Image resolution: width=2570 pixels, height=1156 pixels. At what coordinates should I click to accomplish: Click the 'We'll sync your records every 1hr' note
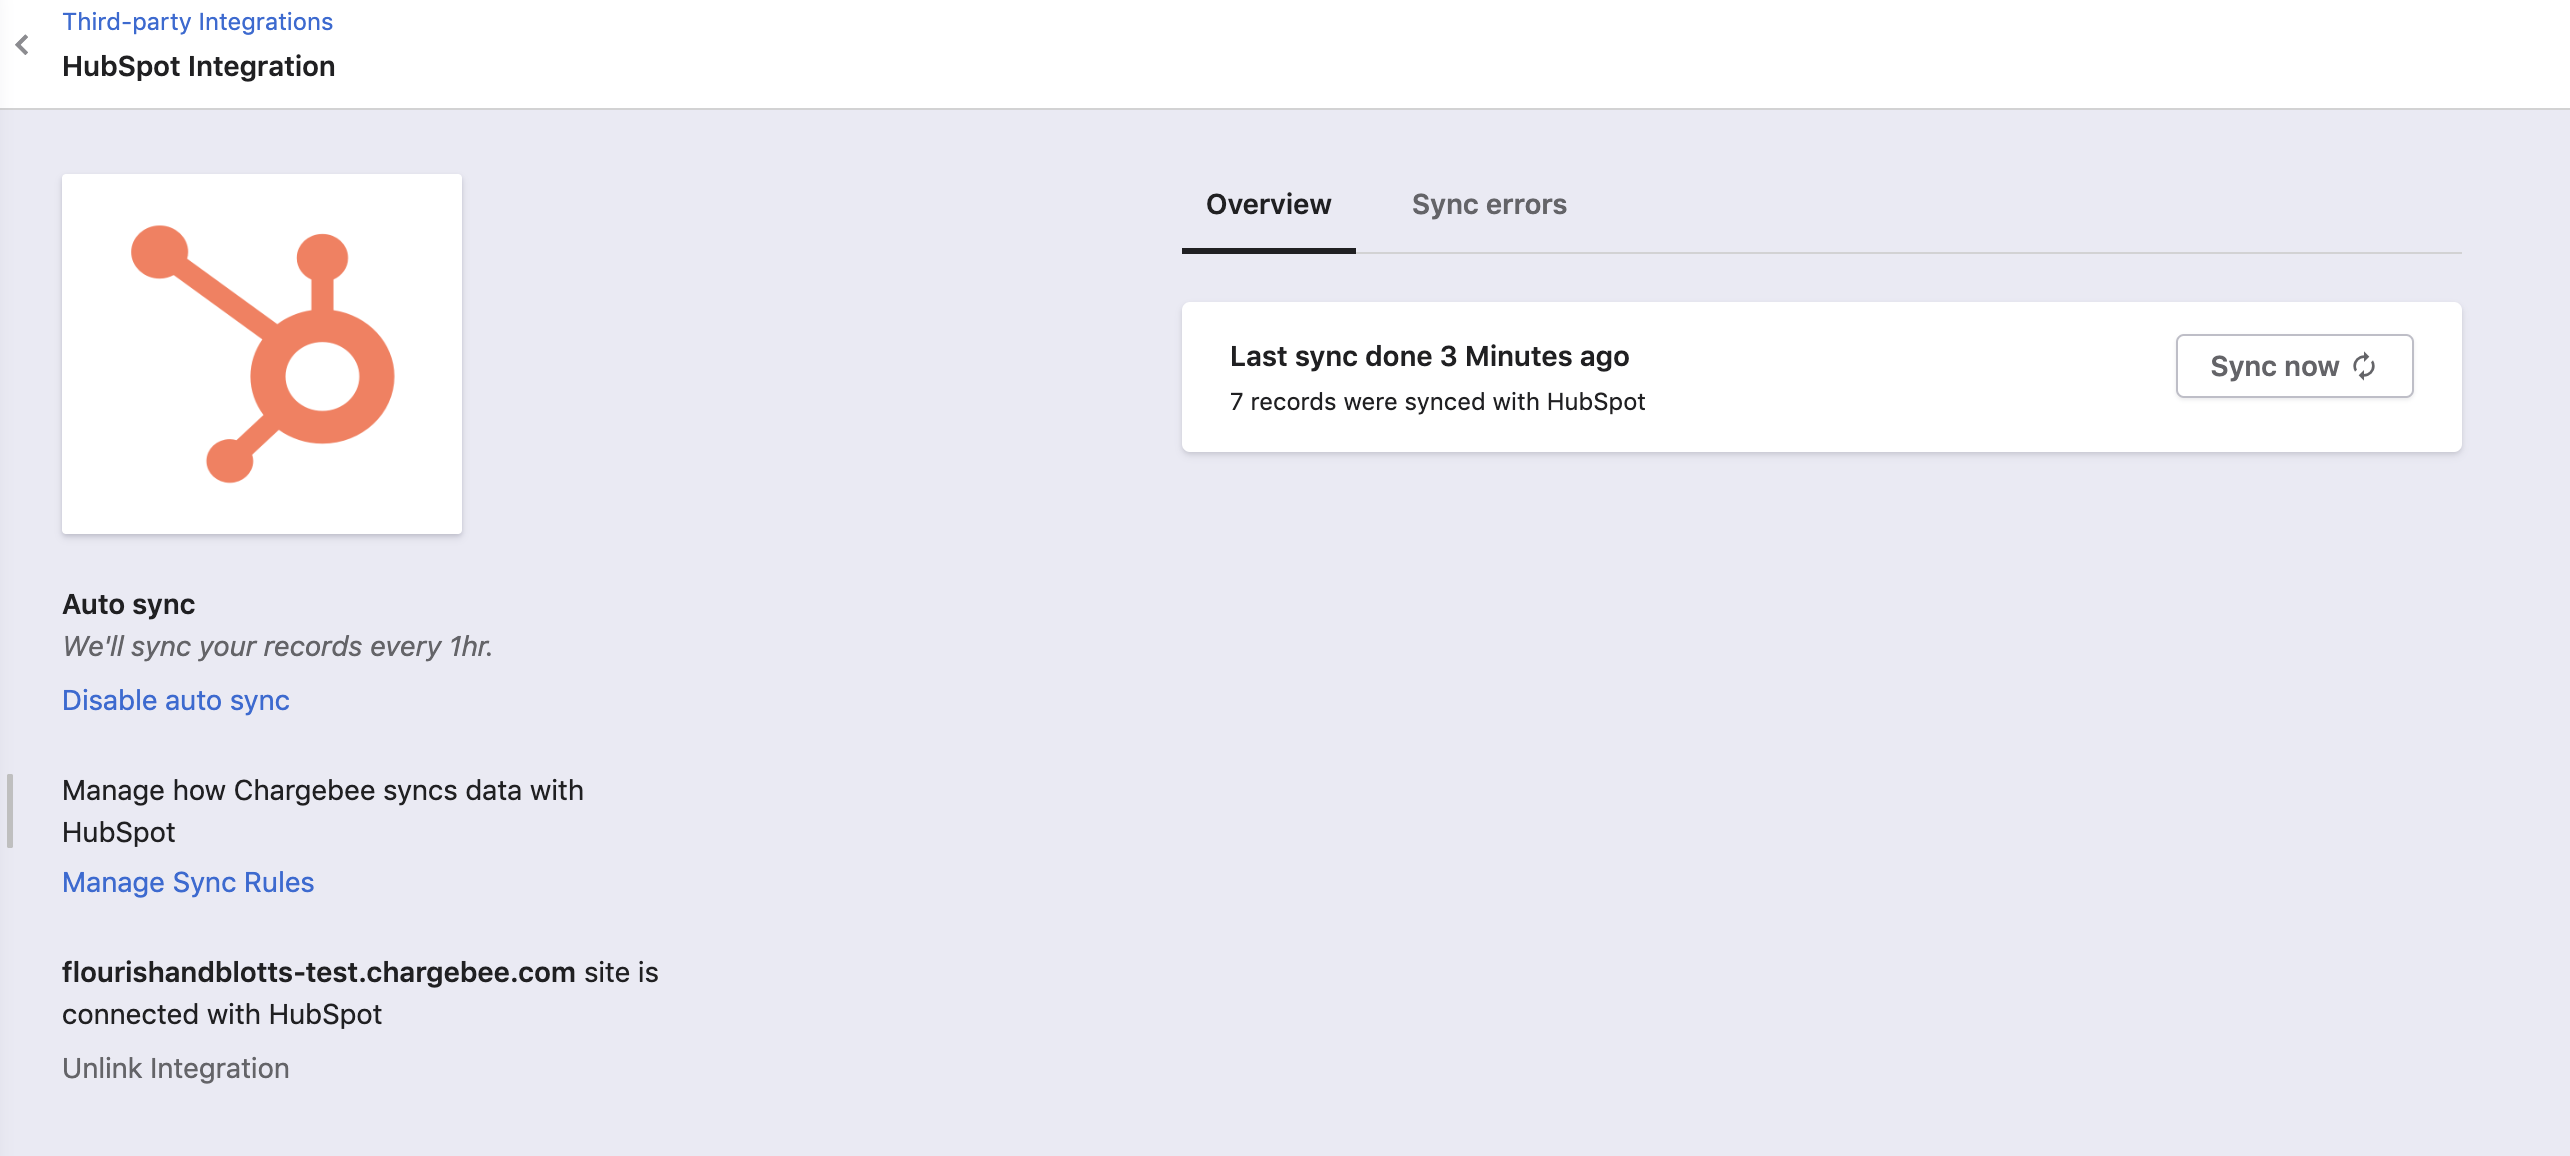pyautogui.click(x=277, y=646)
